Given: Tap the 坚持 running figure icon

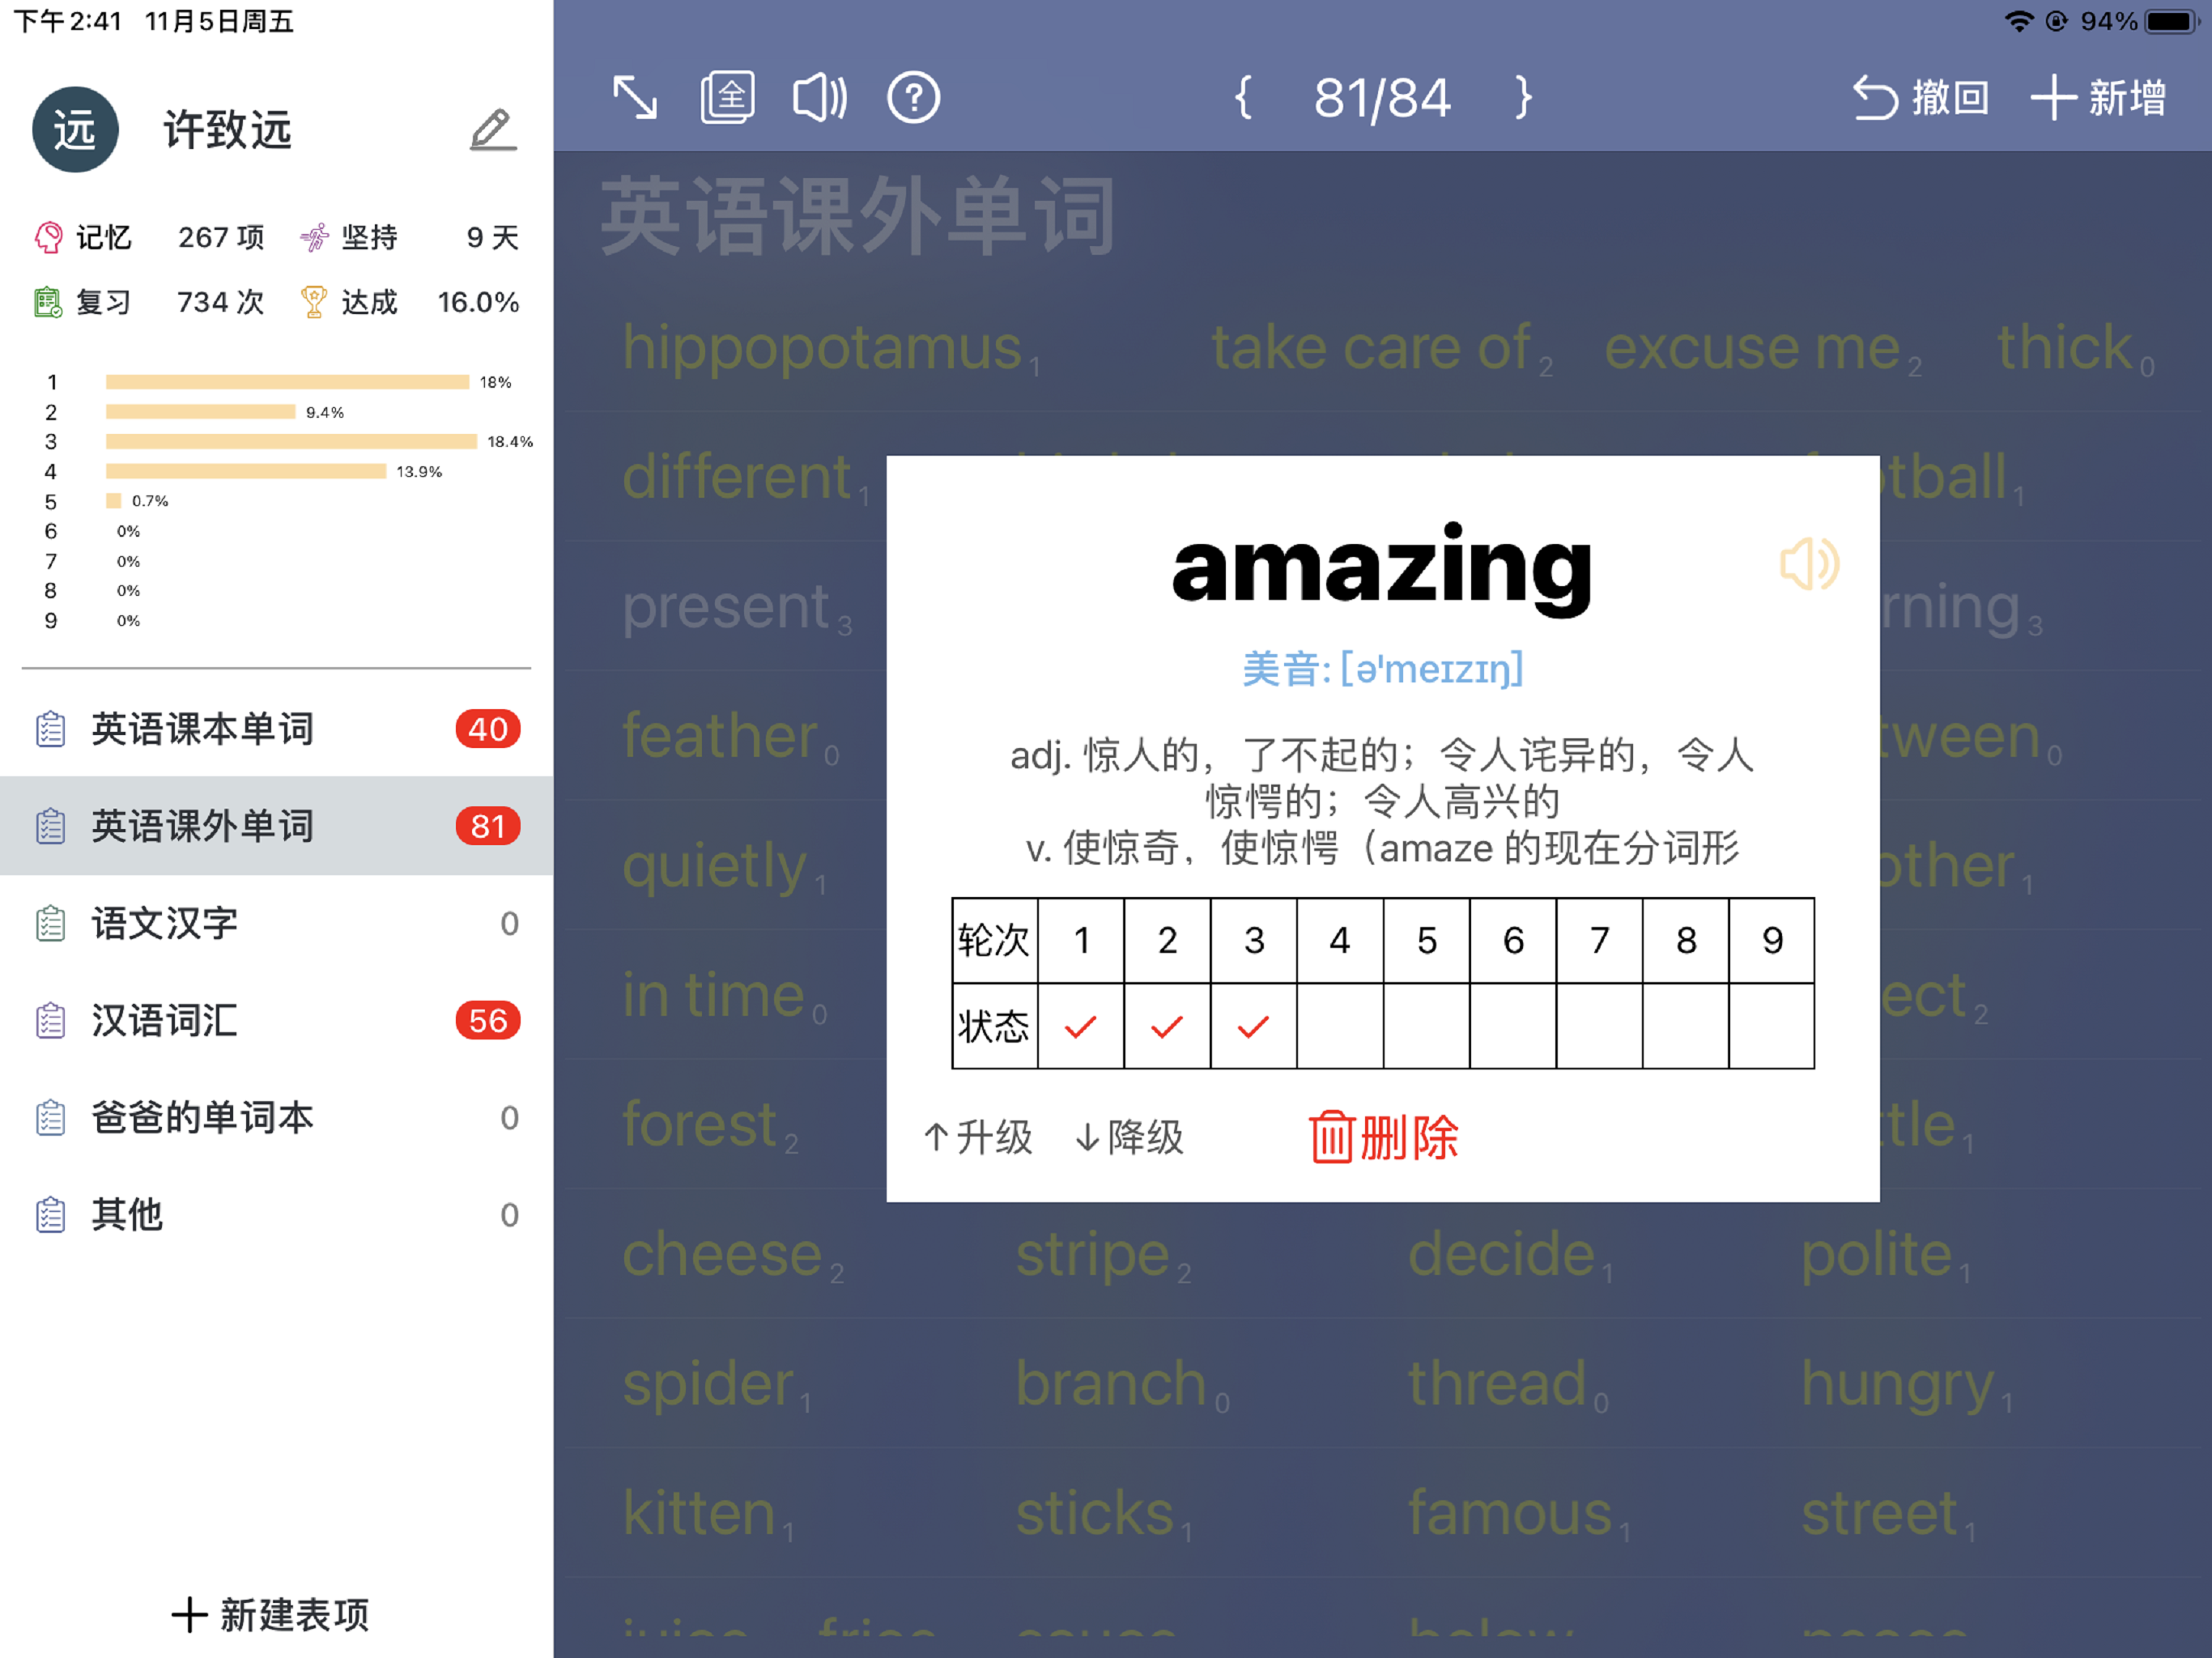Looking at the screenshot, I should [314, 237].
